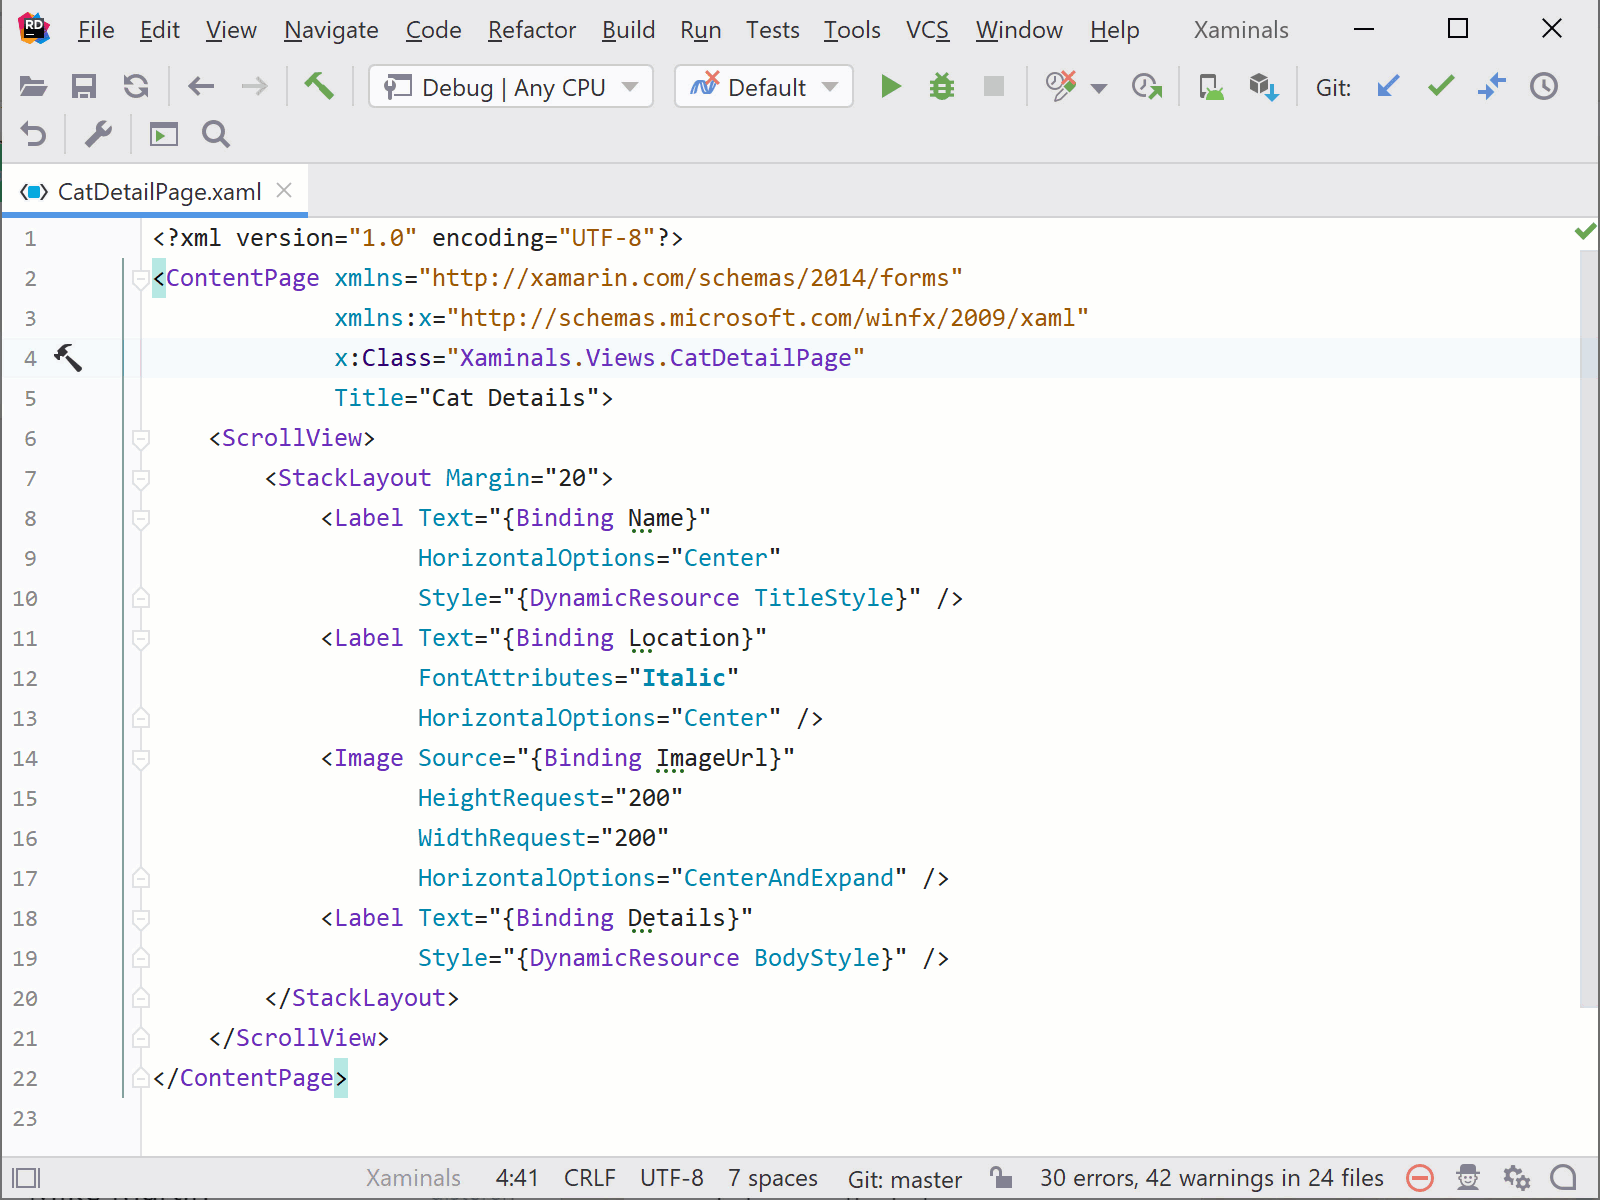Open Git history clock icon
The image size is (1600, 1200).
1544,87
